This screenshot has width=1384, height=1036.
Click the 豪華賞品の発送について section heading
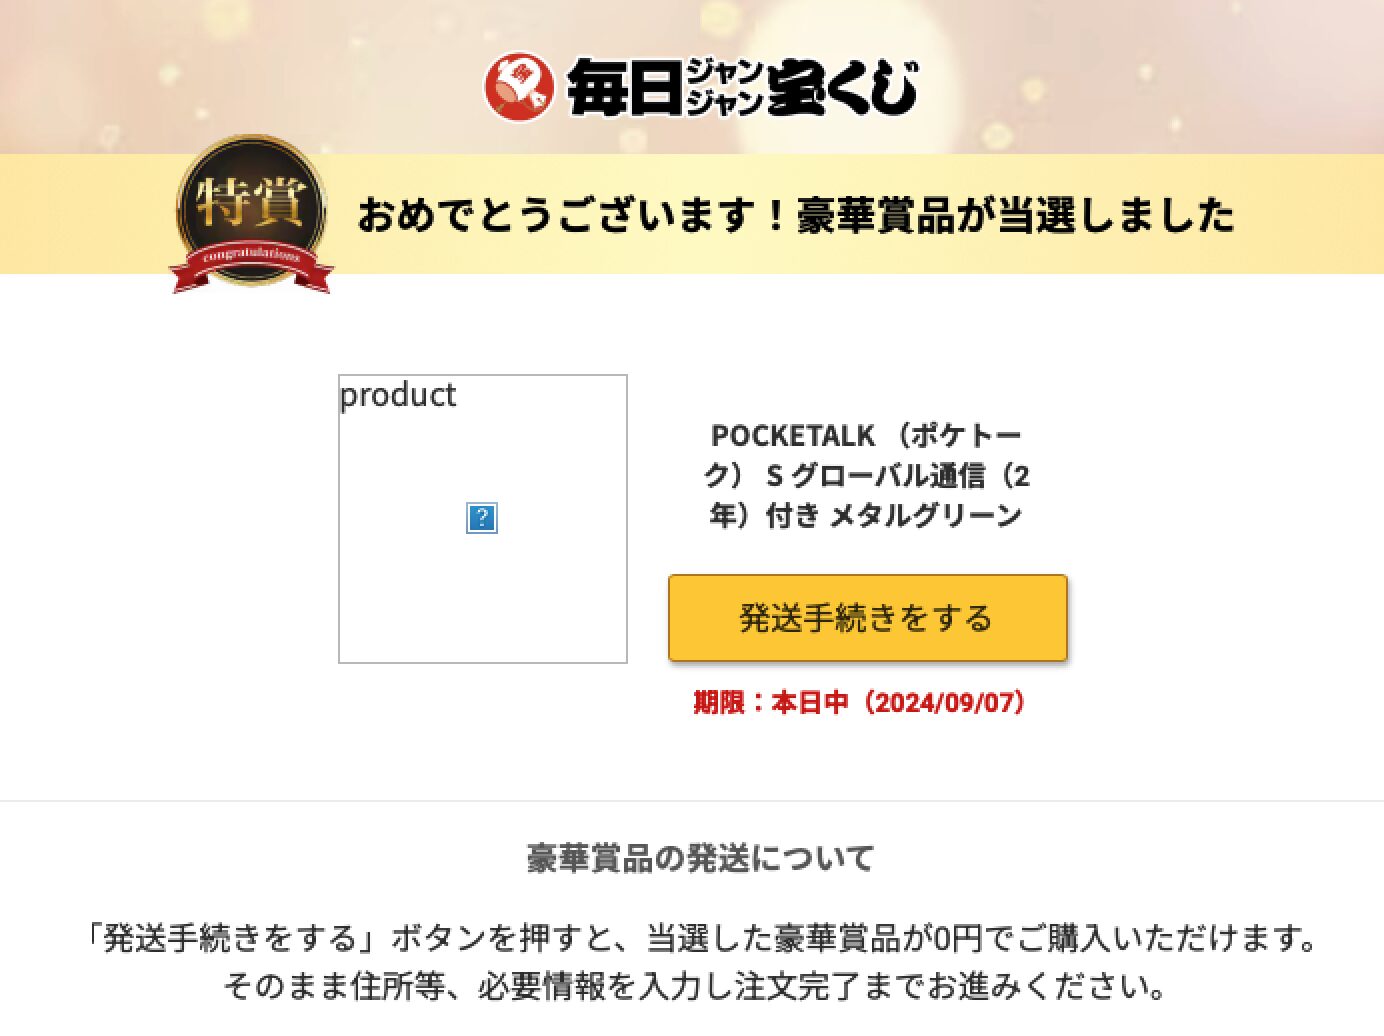(700, 858)
